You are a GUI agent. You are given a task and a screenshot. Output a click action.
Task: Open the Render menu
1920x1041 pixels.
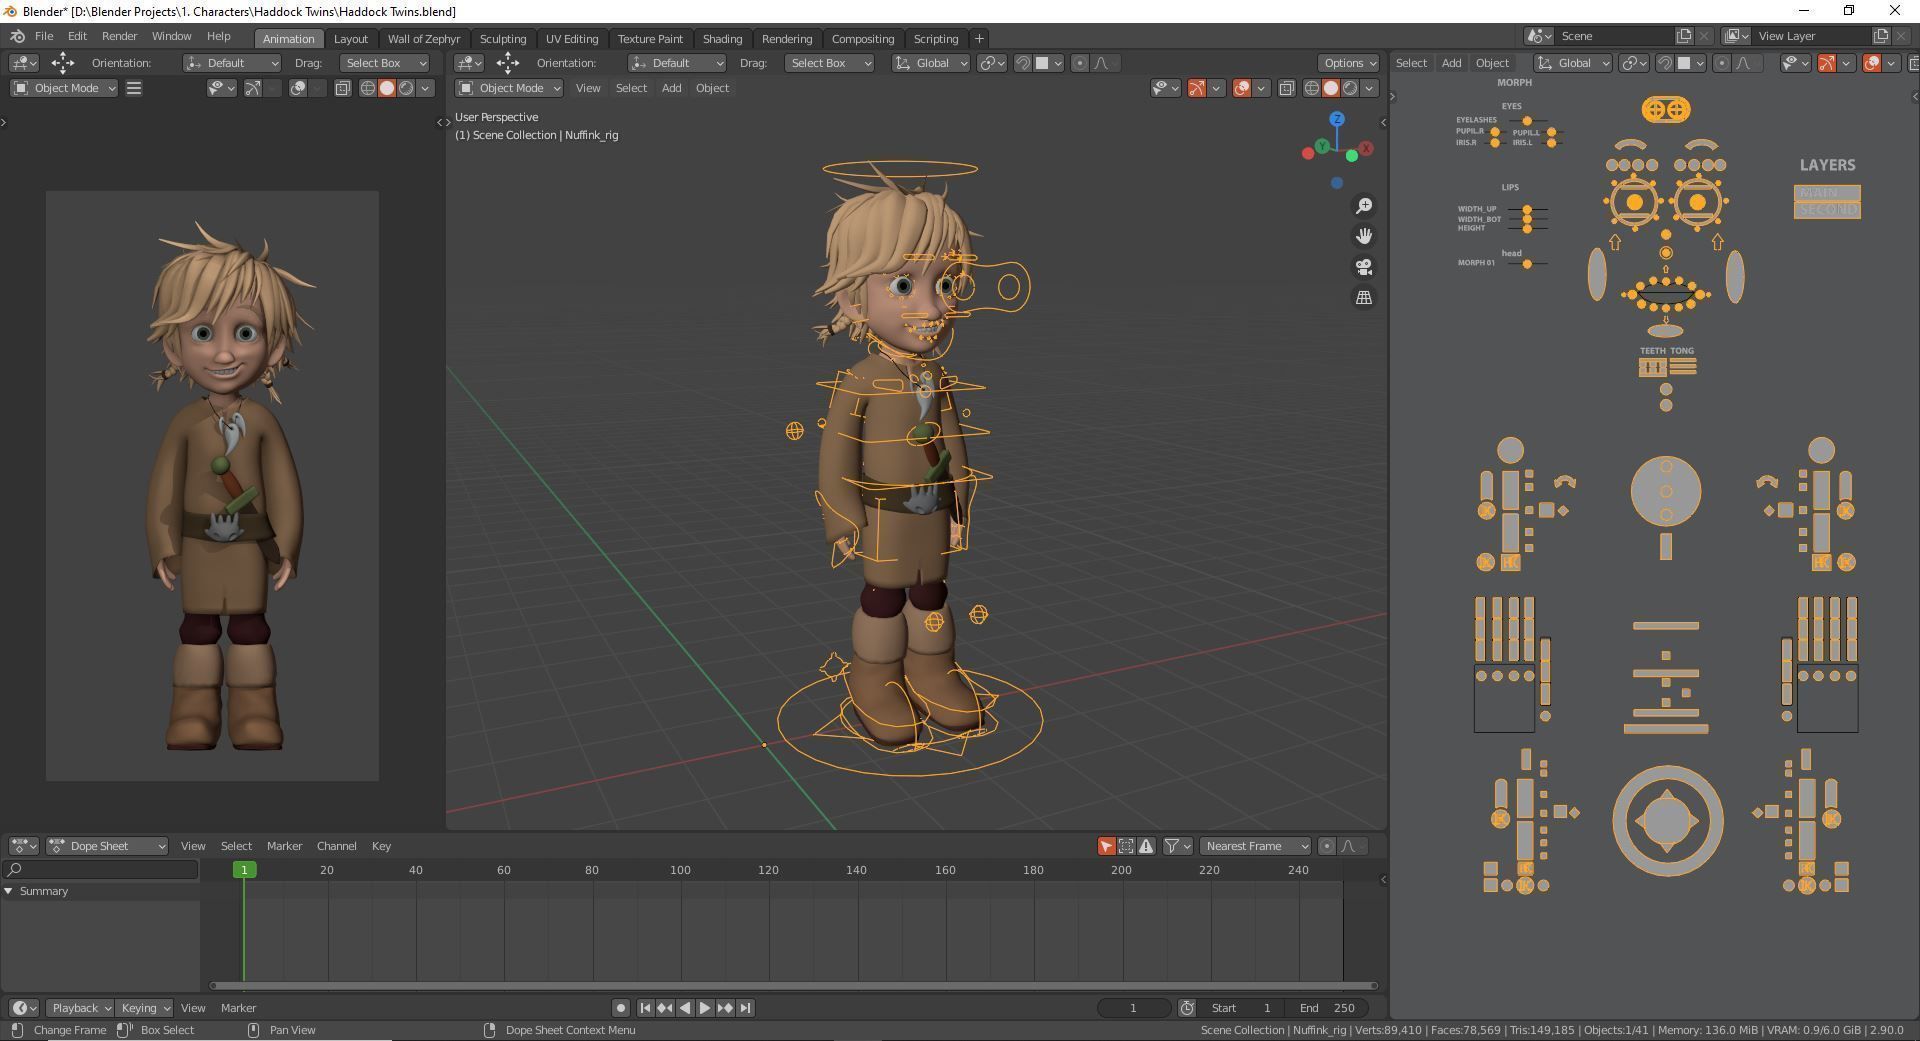119,36
